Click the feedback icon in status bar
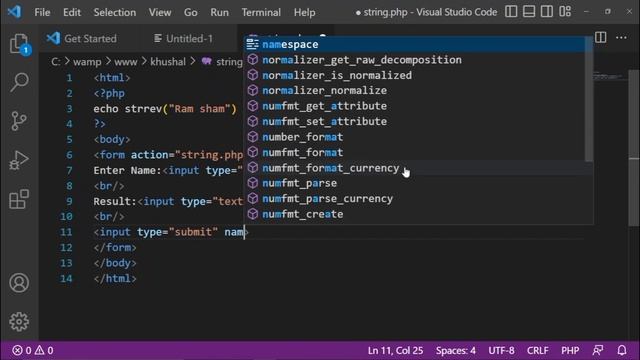The image size is (640, 360). coord(598,350)
